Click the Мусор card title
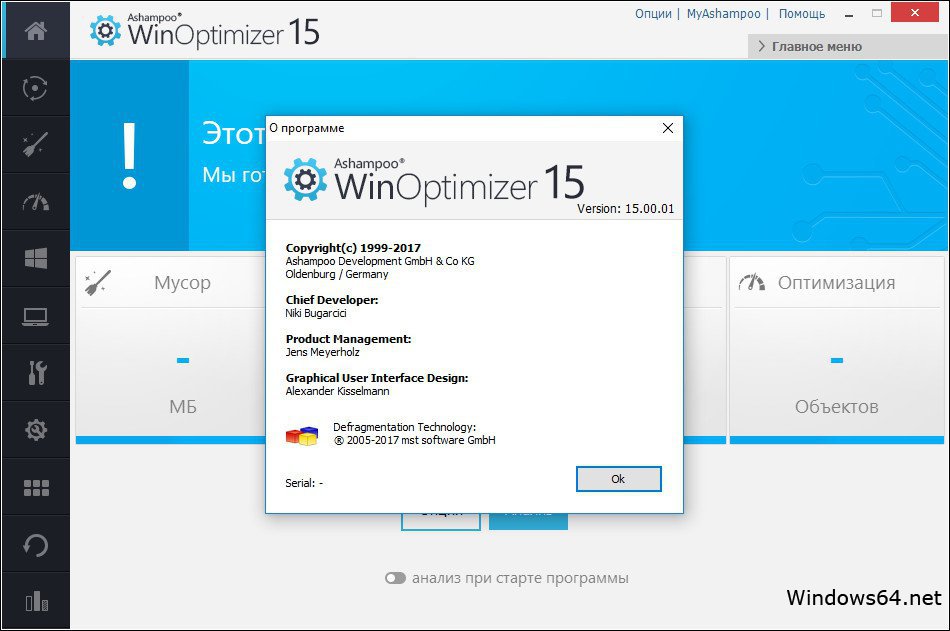The width and height of the screenshot is (950, 631). 182,282
